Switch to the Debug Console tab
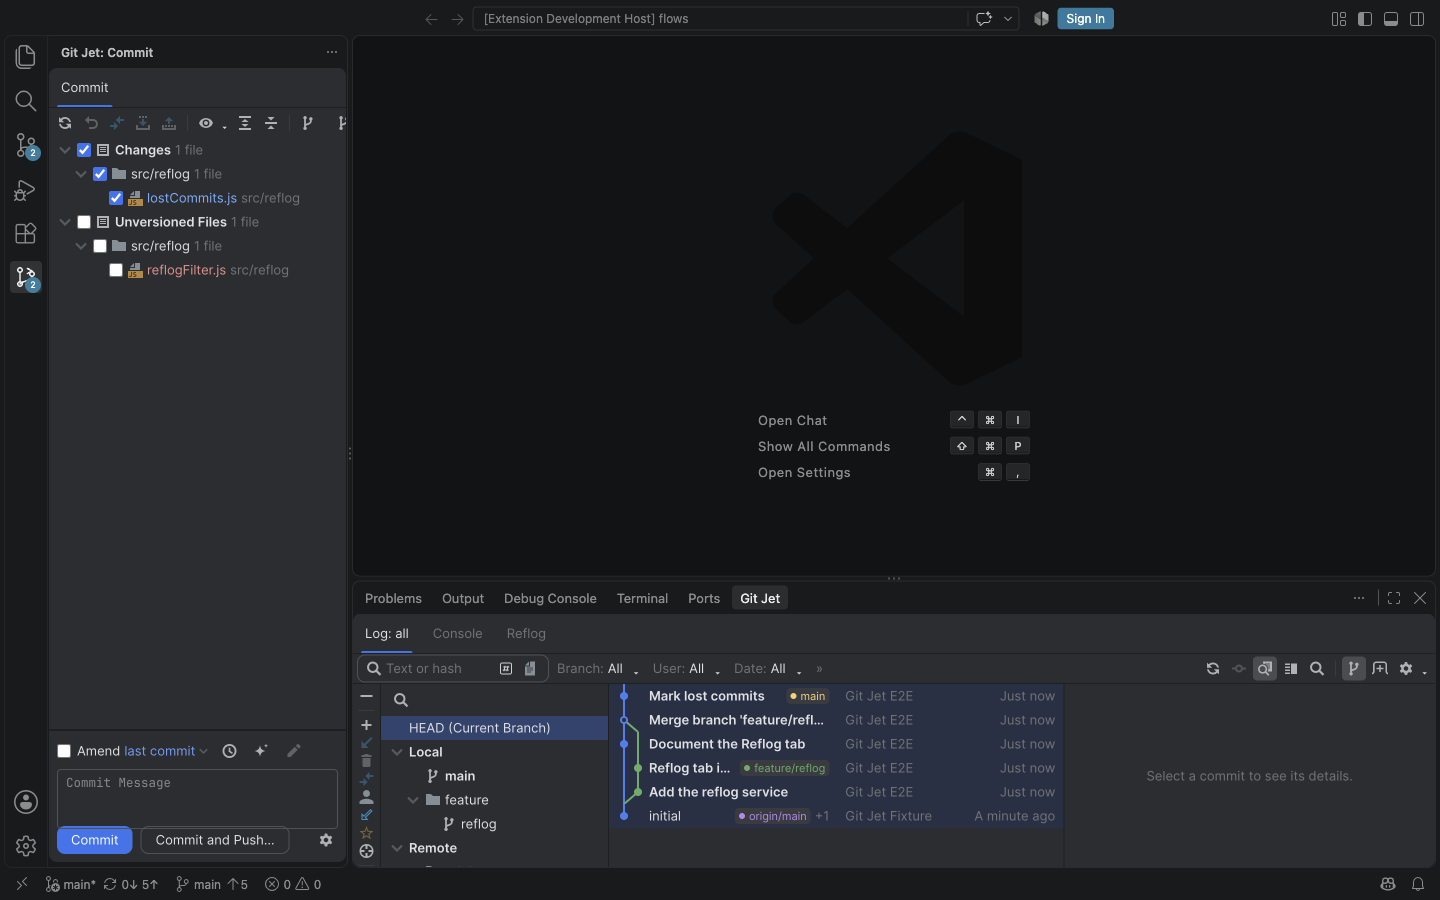 pos(550,598)
